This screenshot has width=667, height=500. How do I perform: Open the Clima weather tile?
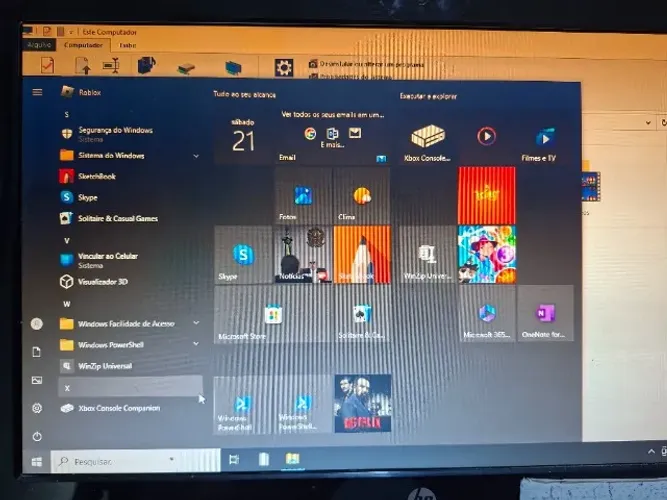point(362,195)
